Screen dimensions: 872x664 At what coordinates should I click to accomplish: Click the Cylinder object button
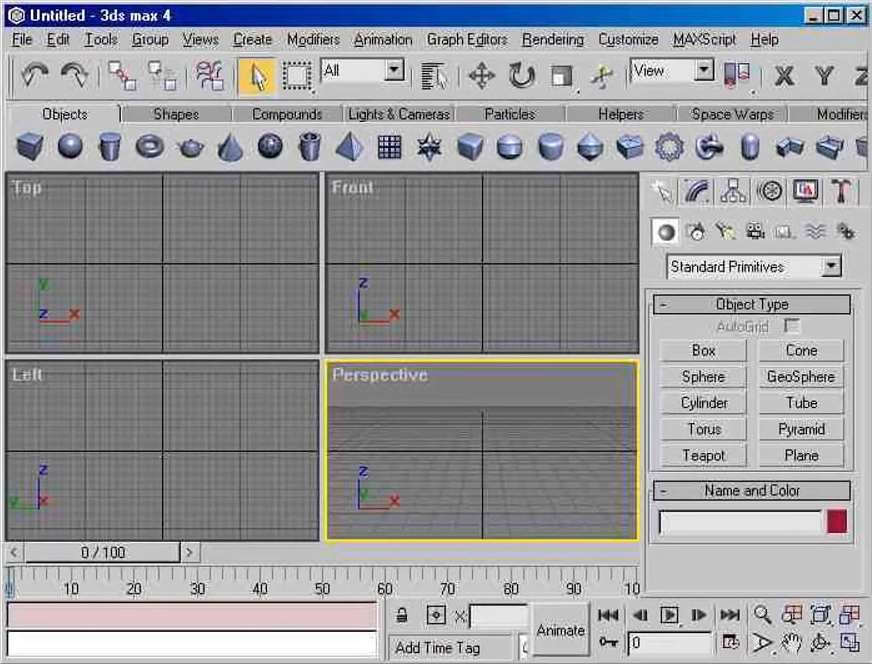point(703,403)
